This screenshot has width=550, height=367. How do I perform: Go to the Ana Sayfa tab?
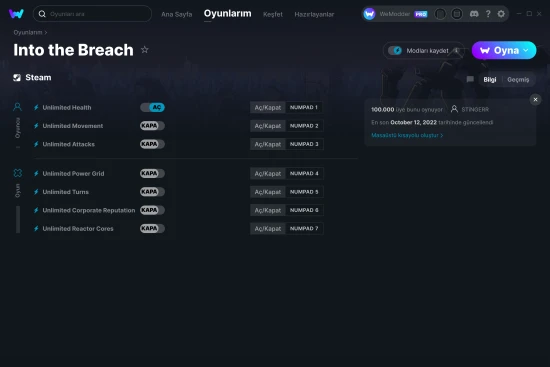point(177,14)
